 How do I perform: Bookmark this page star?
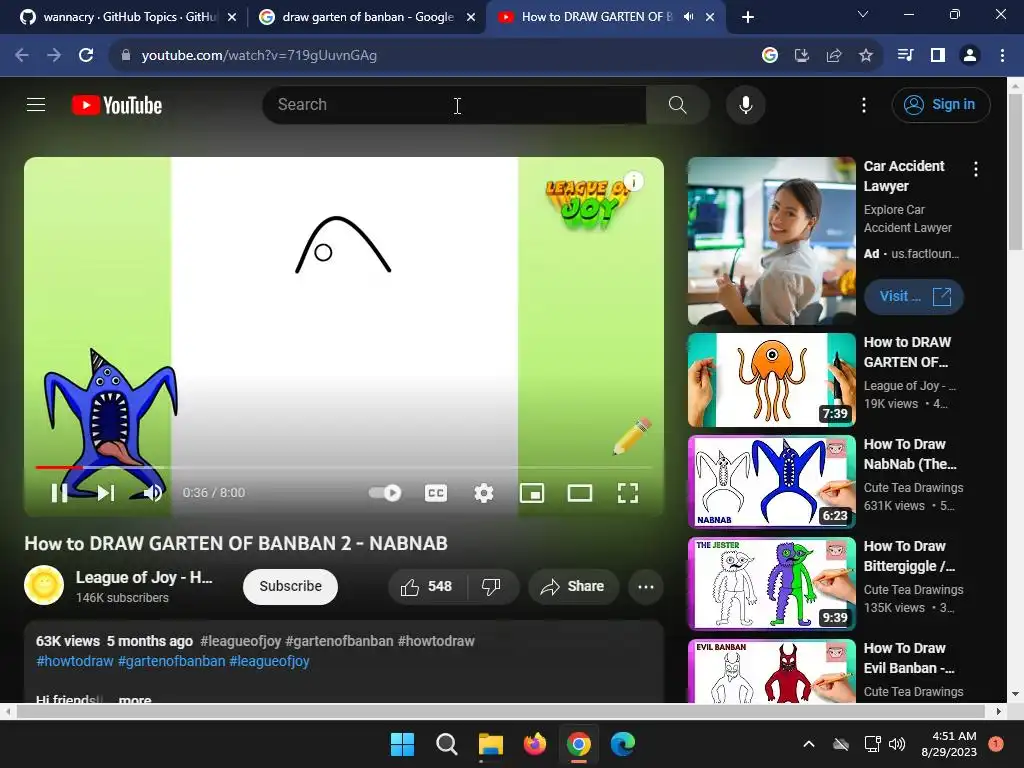tap(865, 56)
